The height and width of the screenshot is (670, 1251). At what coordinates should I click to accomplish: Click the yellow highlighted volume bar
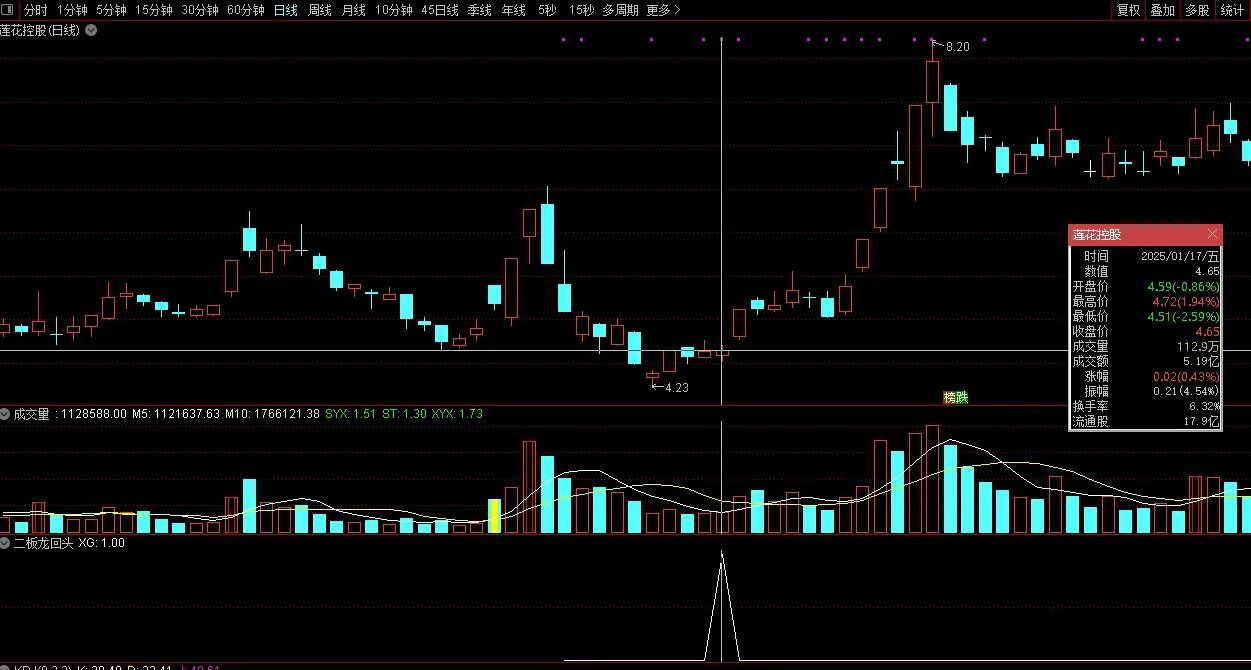494,516
